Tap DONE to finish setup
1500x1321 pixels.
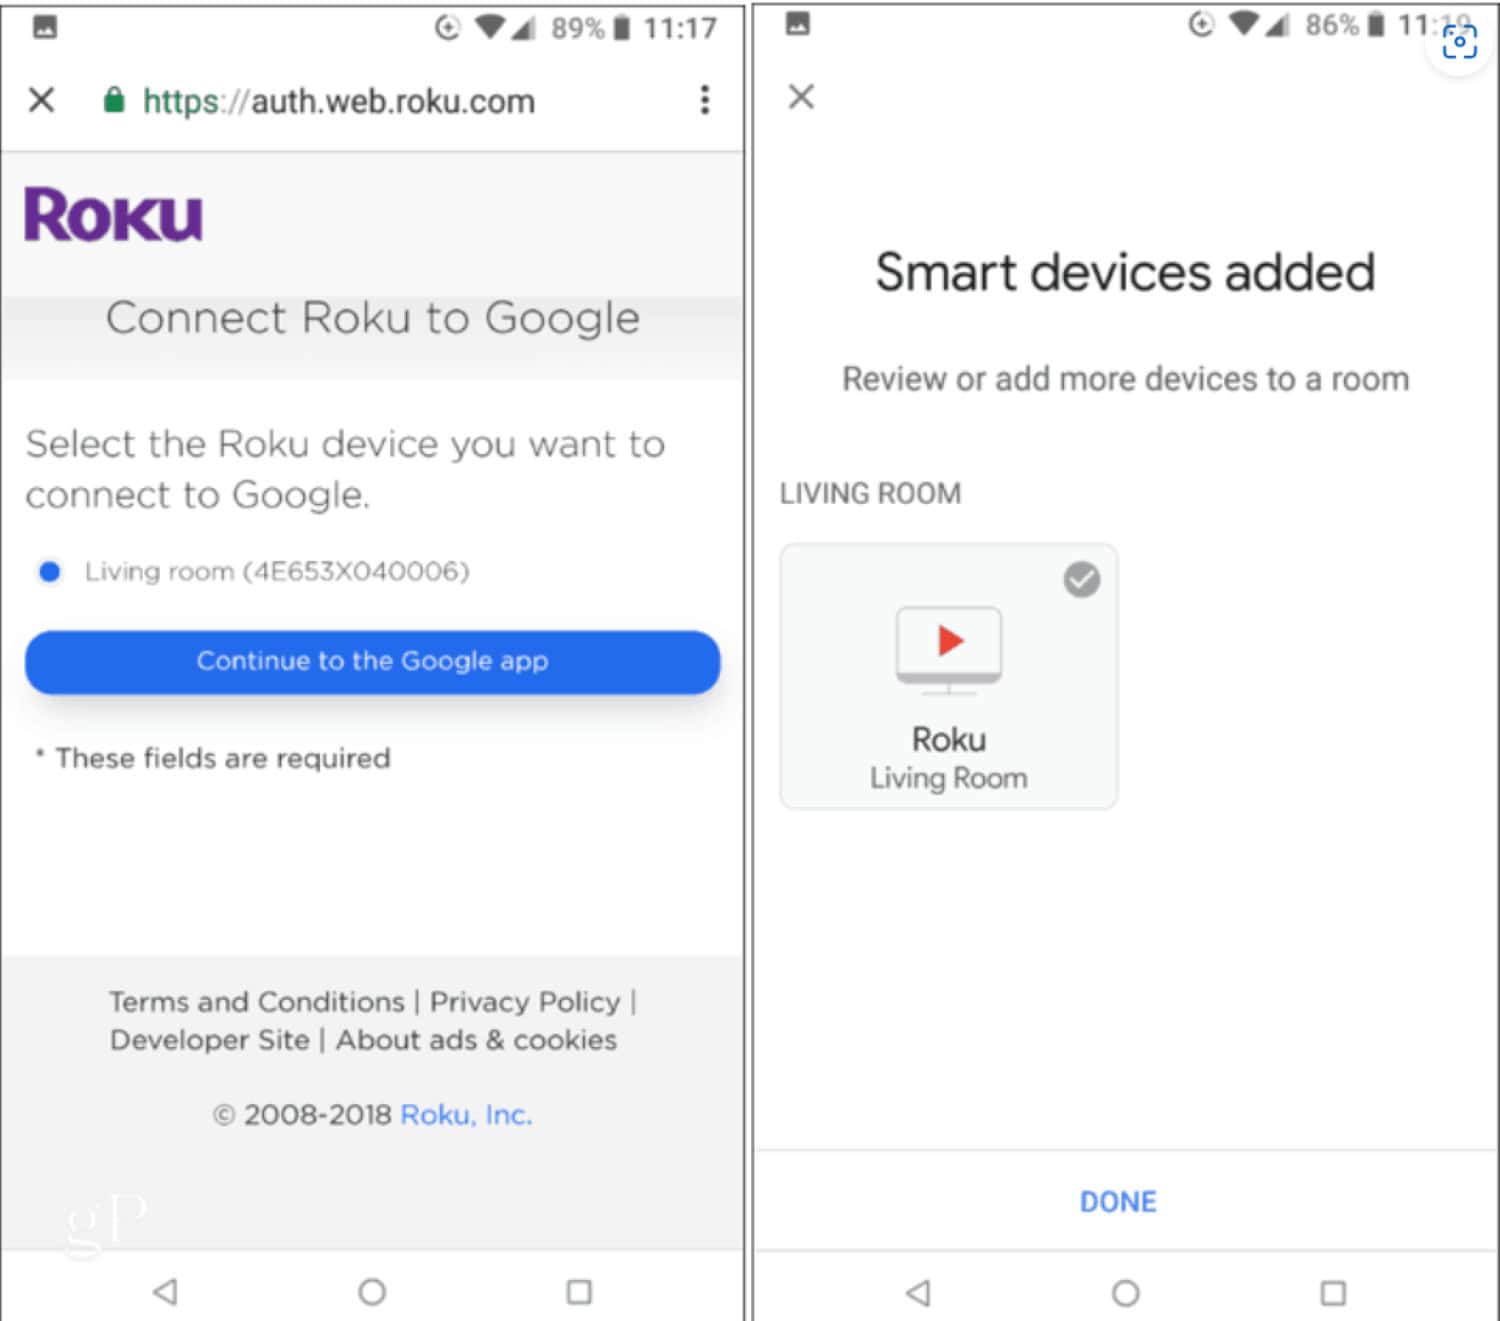click(x=1118, y=1202)
